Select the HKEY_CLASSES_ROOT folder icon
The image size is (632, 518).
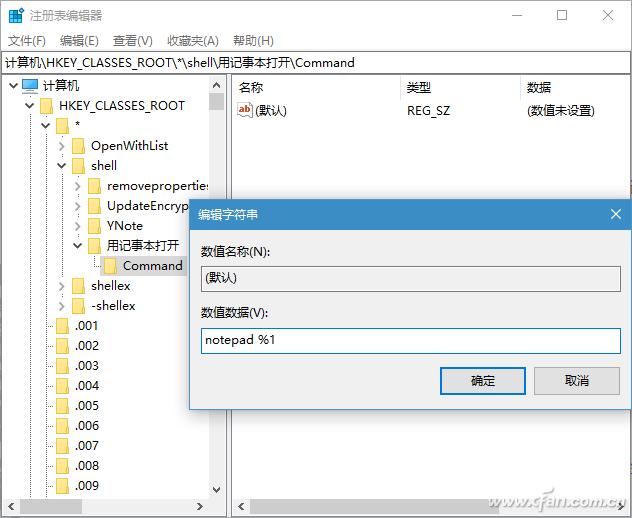(x=46, y=106)
